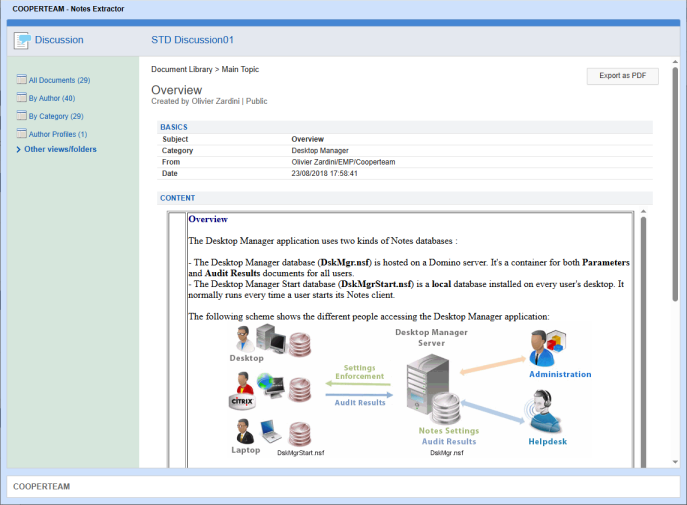
Task: Click Export as PDF button
Action: pos(623,76)
